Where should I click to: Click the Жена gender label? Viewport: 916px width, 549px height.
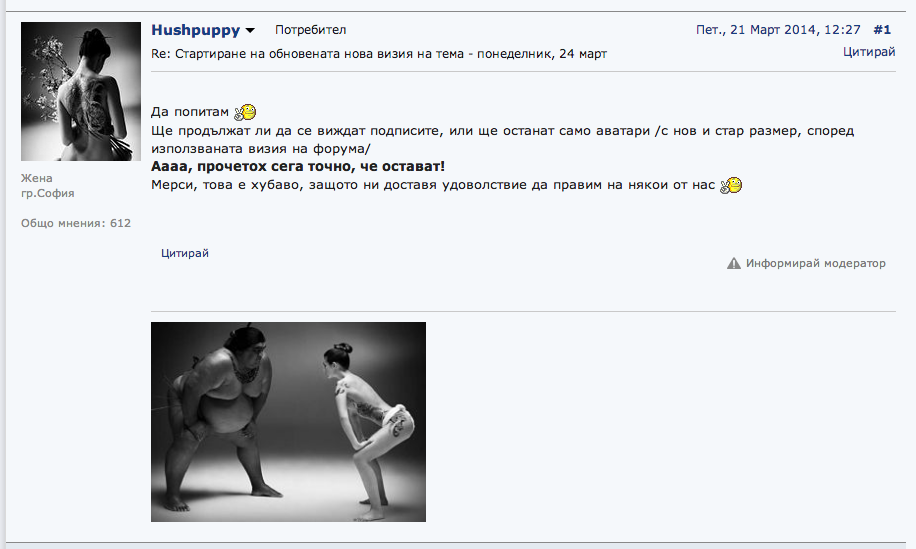37,178
